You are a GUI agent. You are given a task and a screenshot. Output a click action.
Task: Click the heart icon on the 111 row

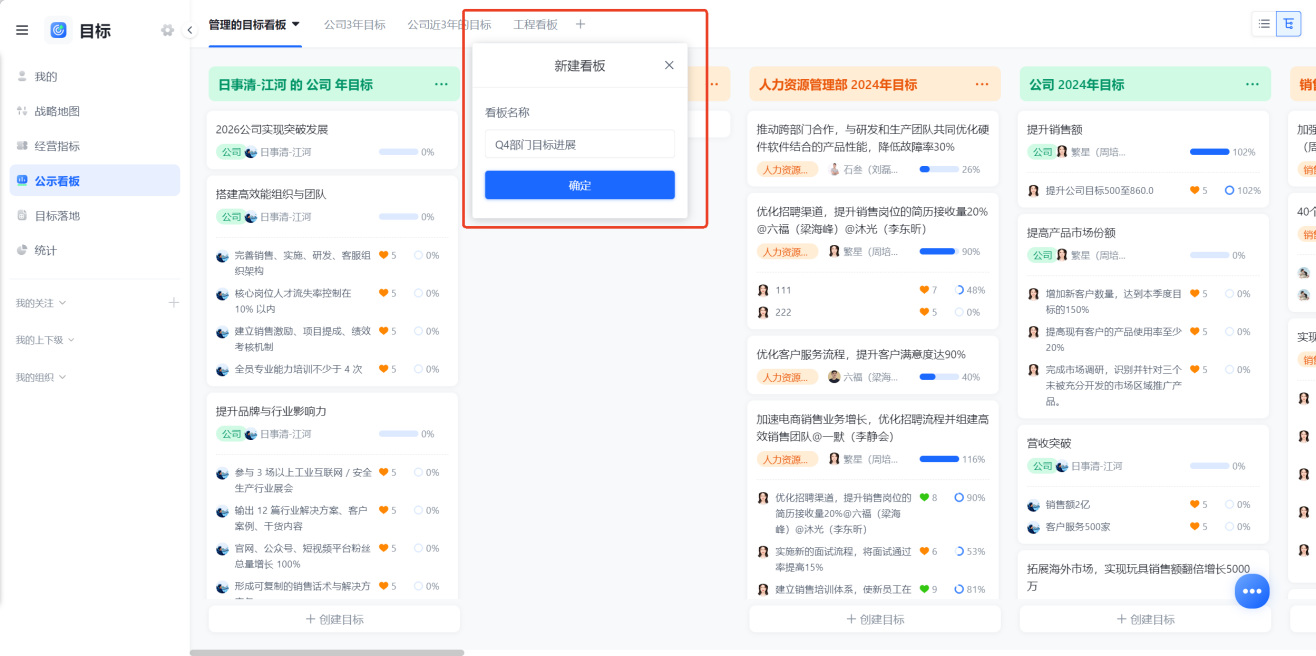click(924, 290)
